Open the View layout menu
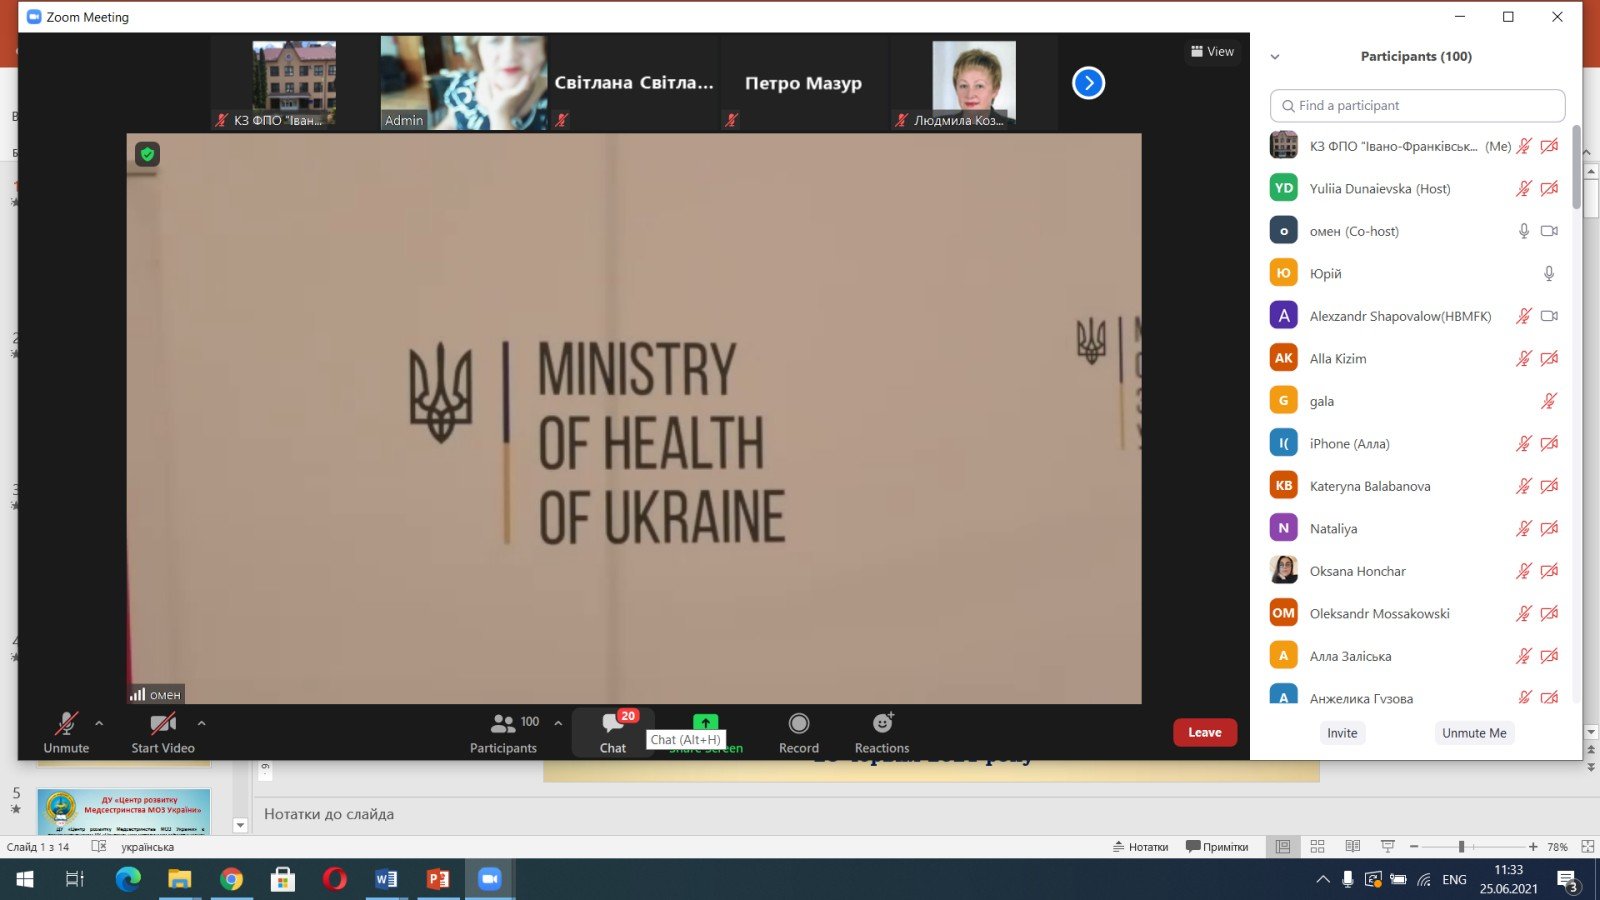1600x900 pixels. 1212,52
